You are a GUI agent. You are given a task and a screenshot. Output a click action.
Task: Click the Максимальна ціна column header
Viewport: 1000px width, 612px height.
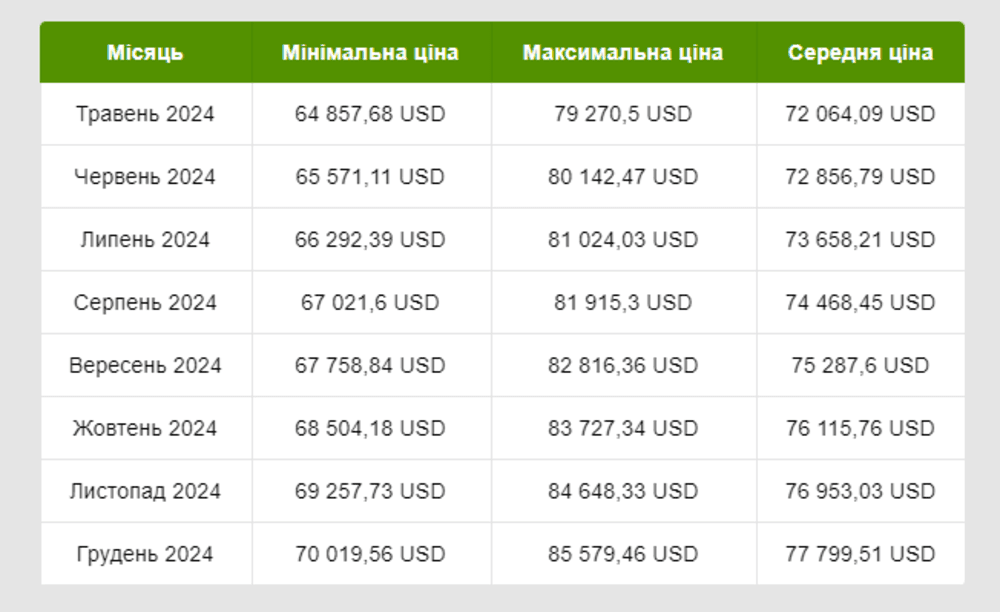(x=623, y=52)
